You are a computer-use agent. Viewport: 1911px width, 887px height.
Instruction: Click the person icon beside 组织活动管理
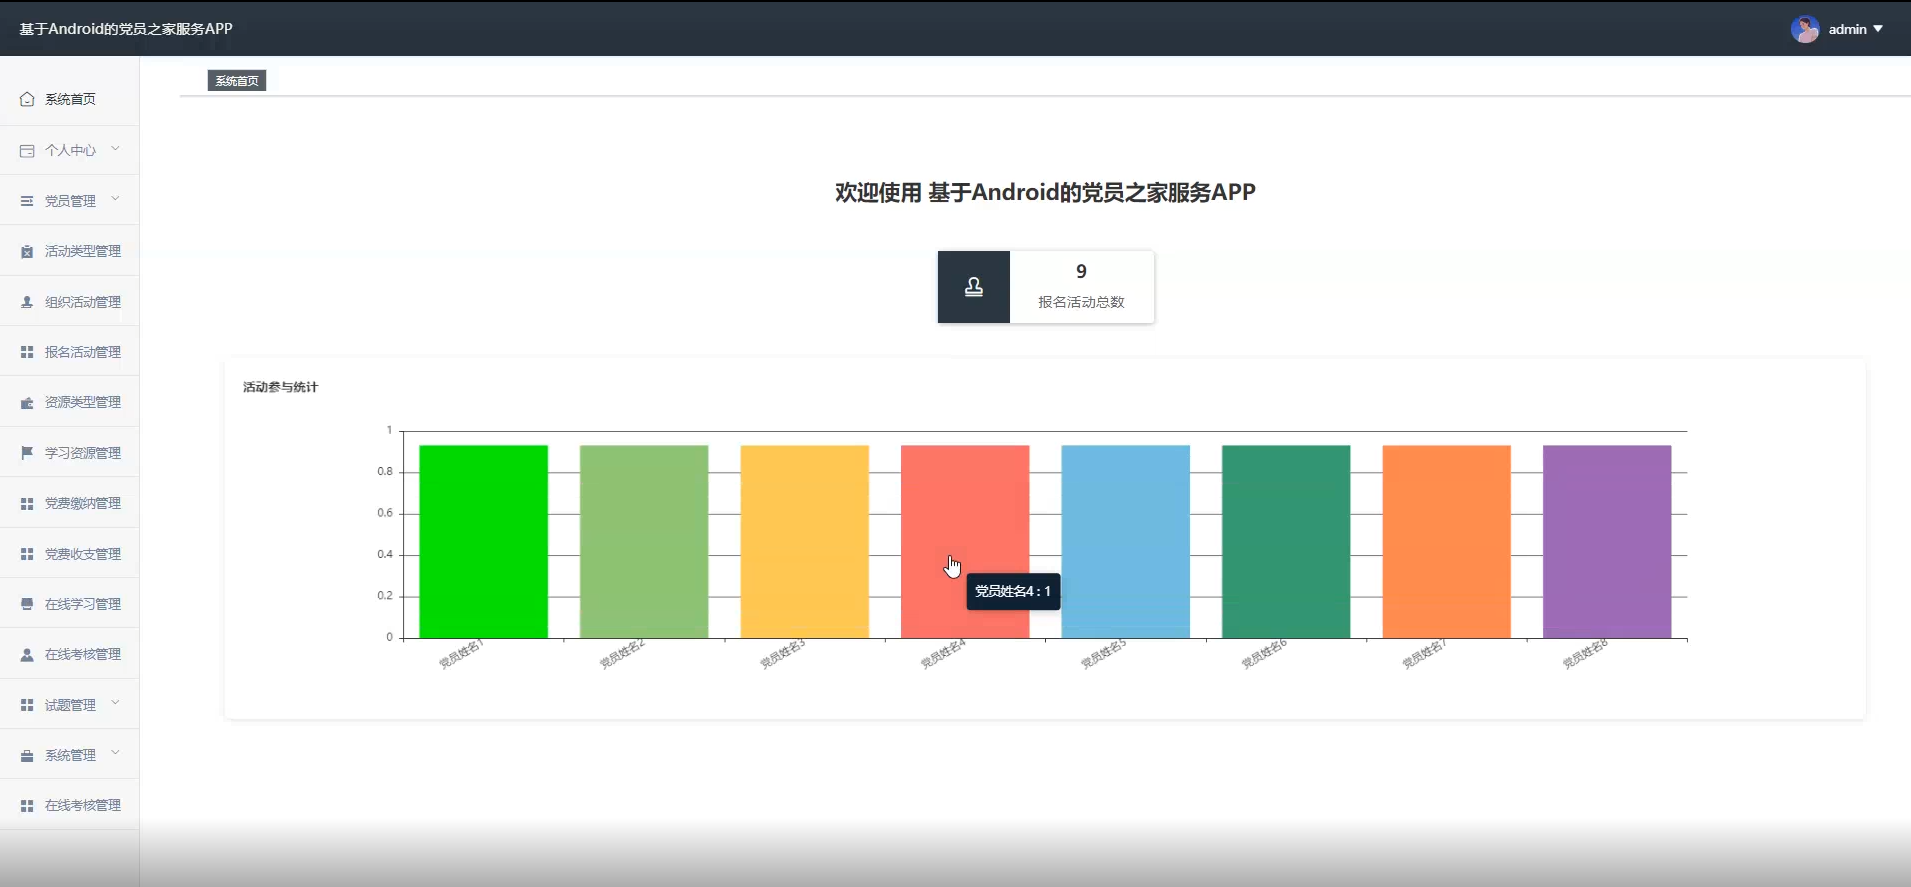tap(27, 302)
